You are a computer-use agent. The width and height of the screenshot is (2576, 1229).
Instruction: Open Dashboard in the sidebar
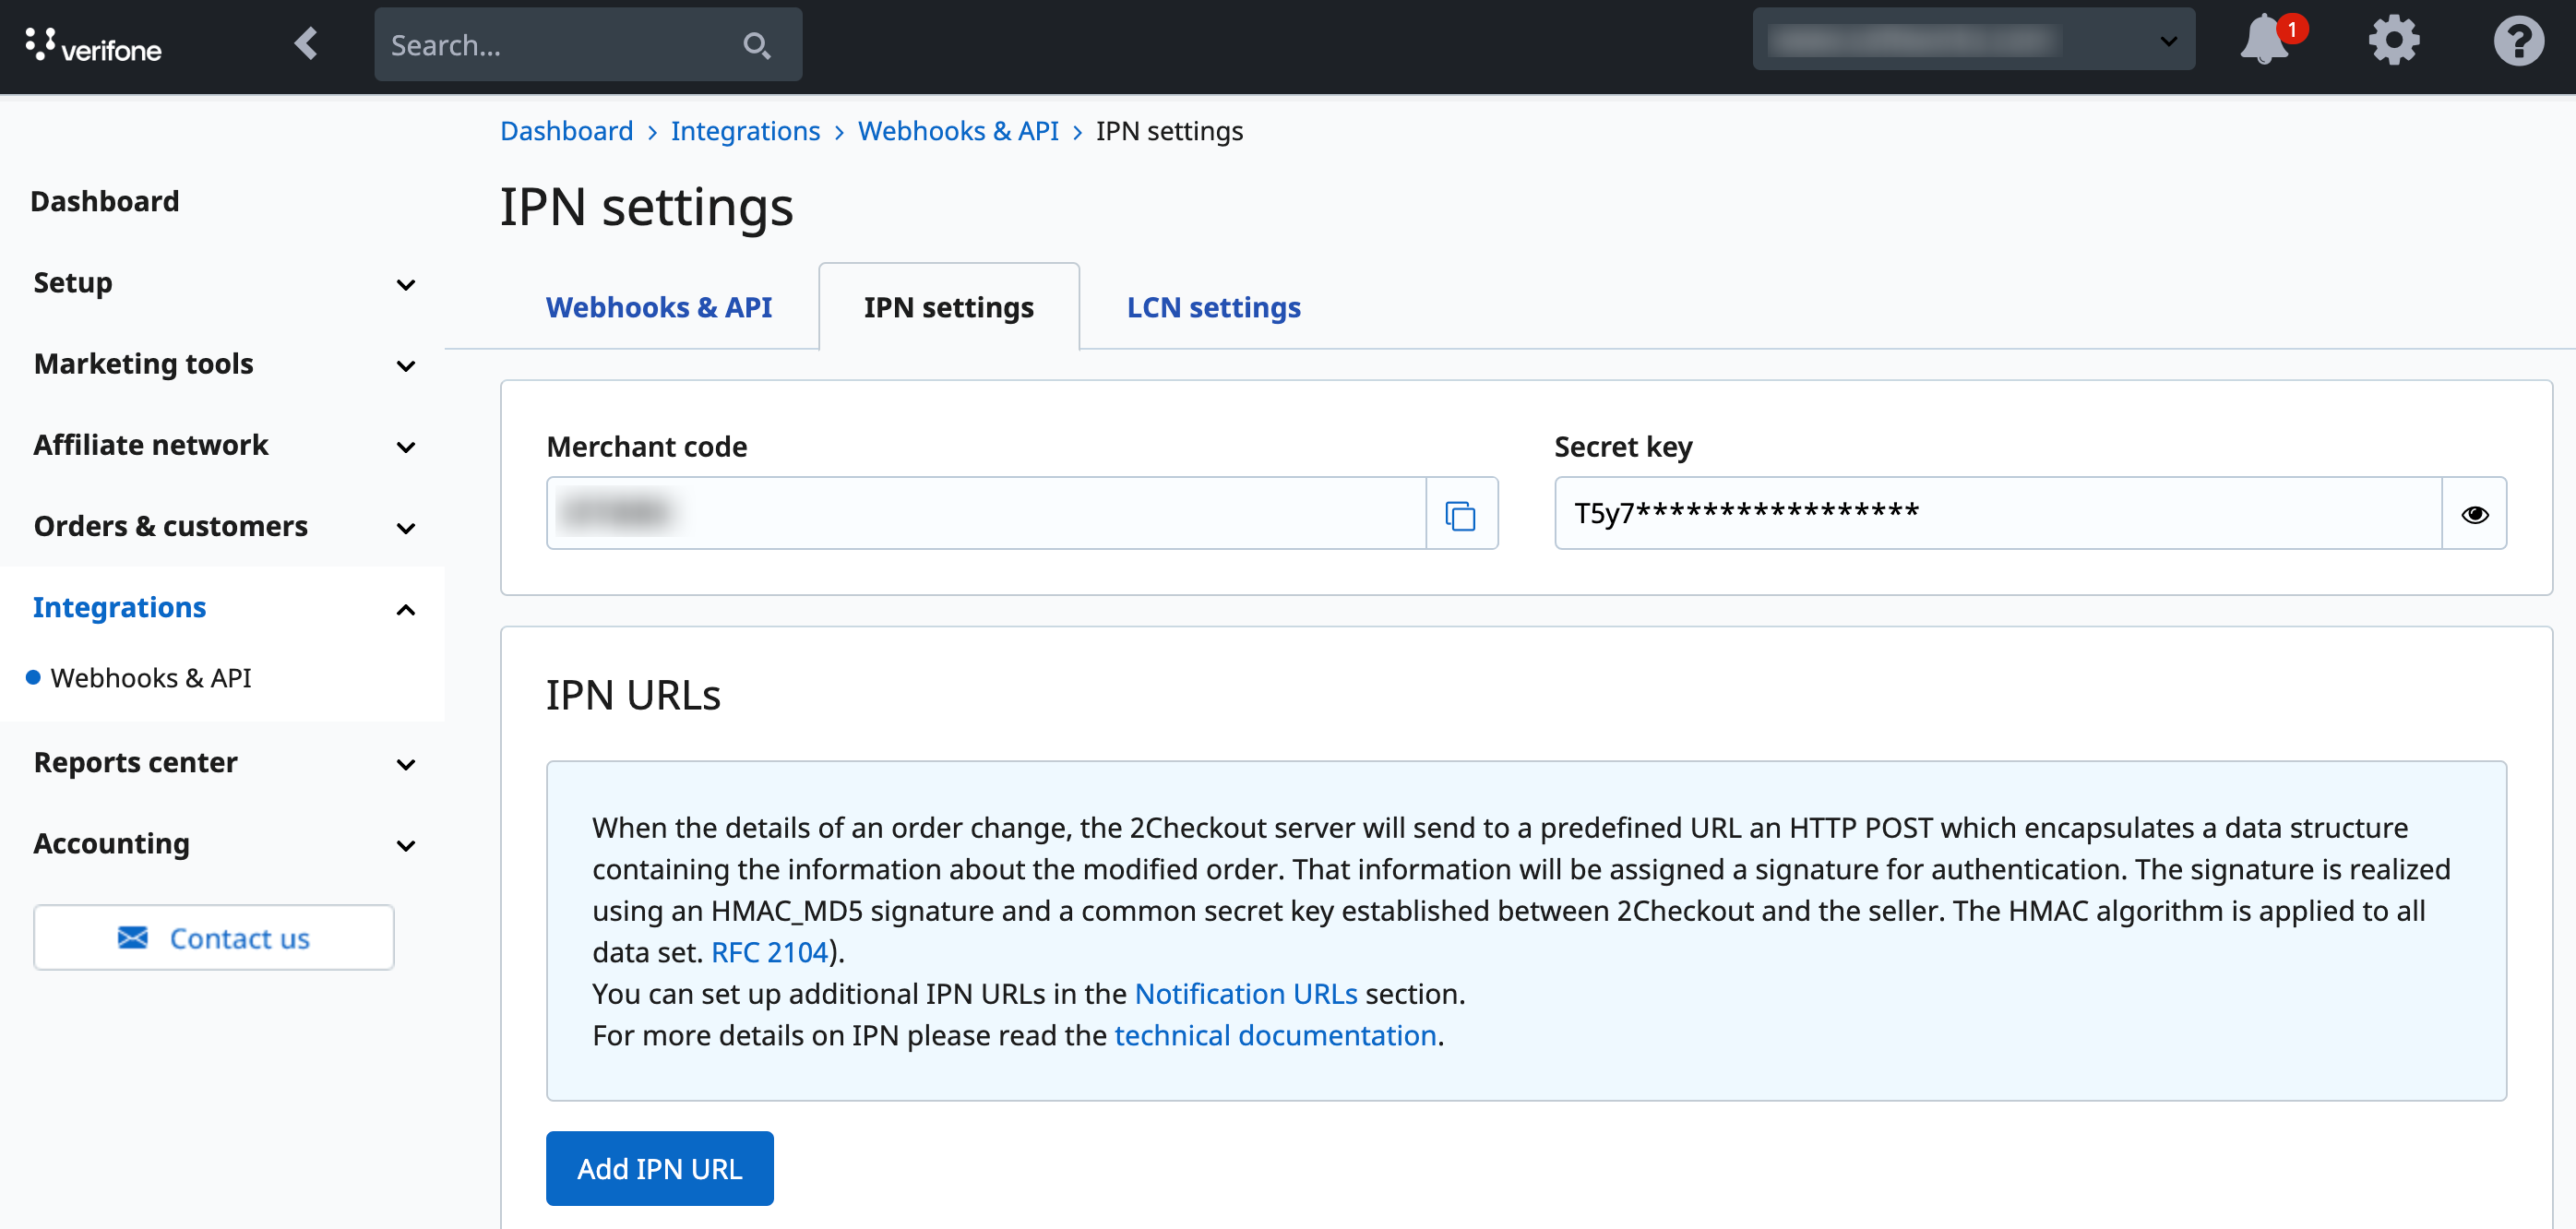(105, 201)
